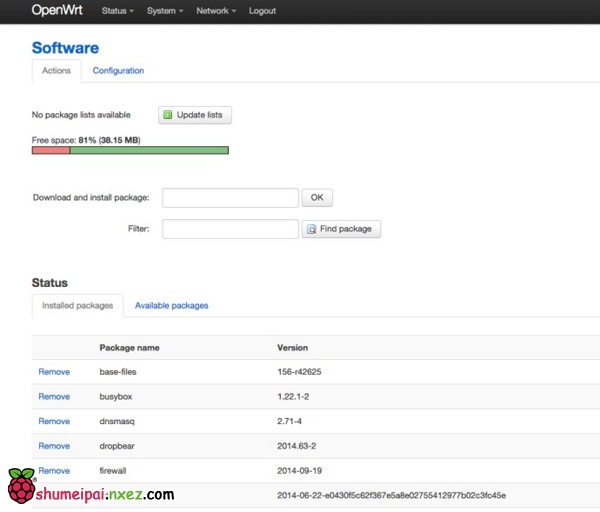Screen dimensions: 600x512
Task: Remove the base-files package
Action: (x=54, y=372)
